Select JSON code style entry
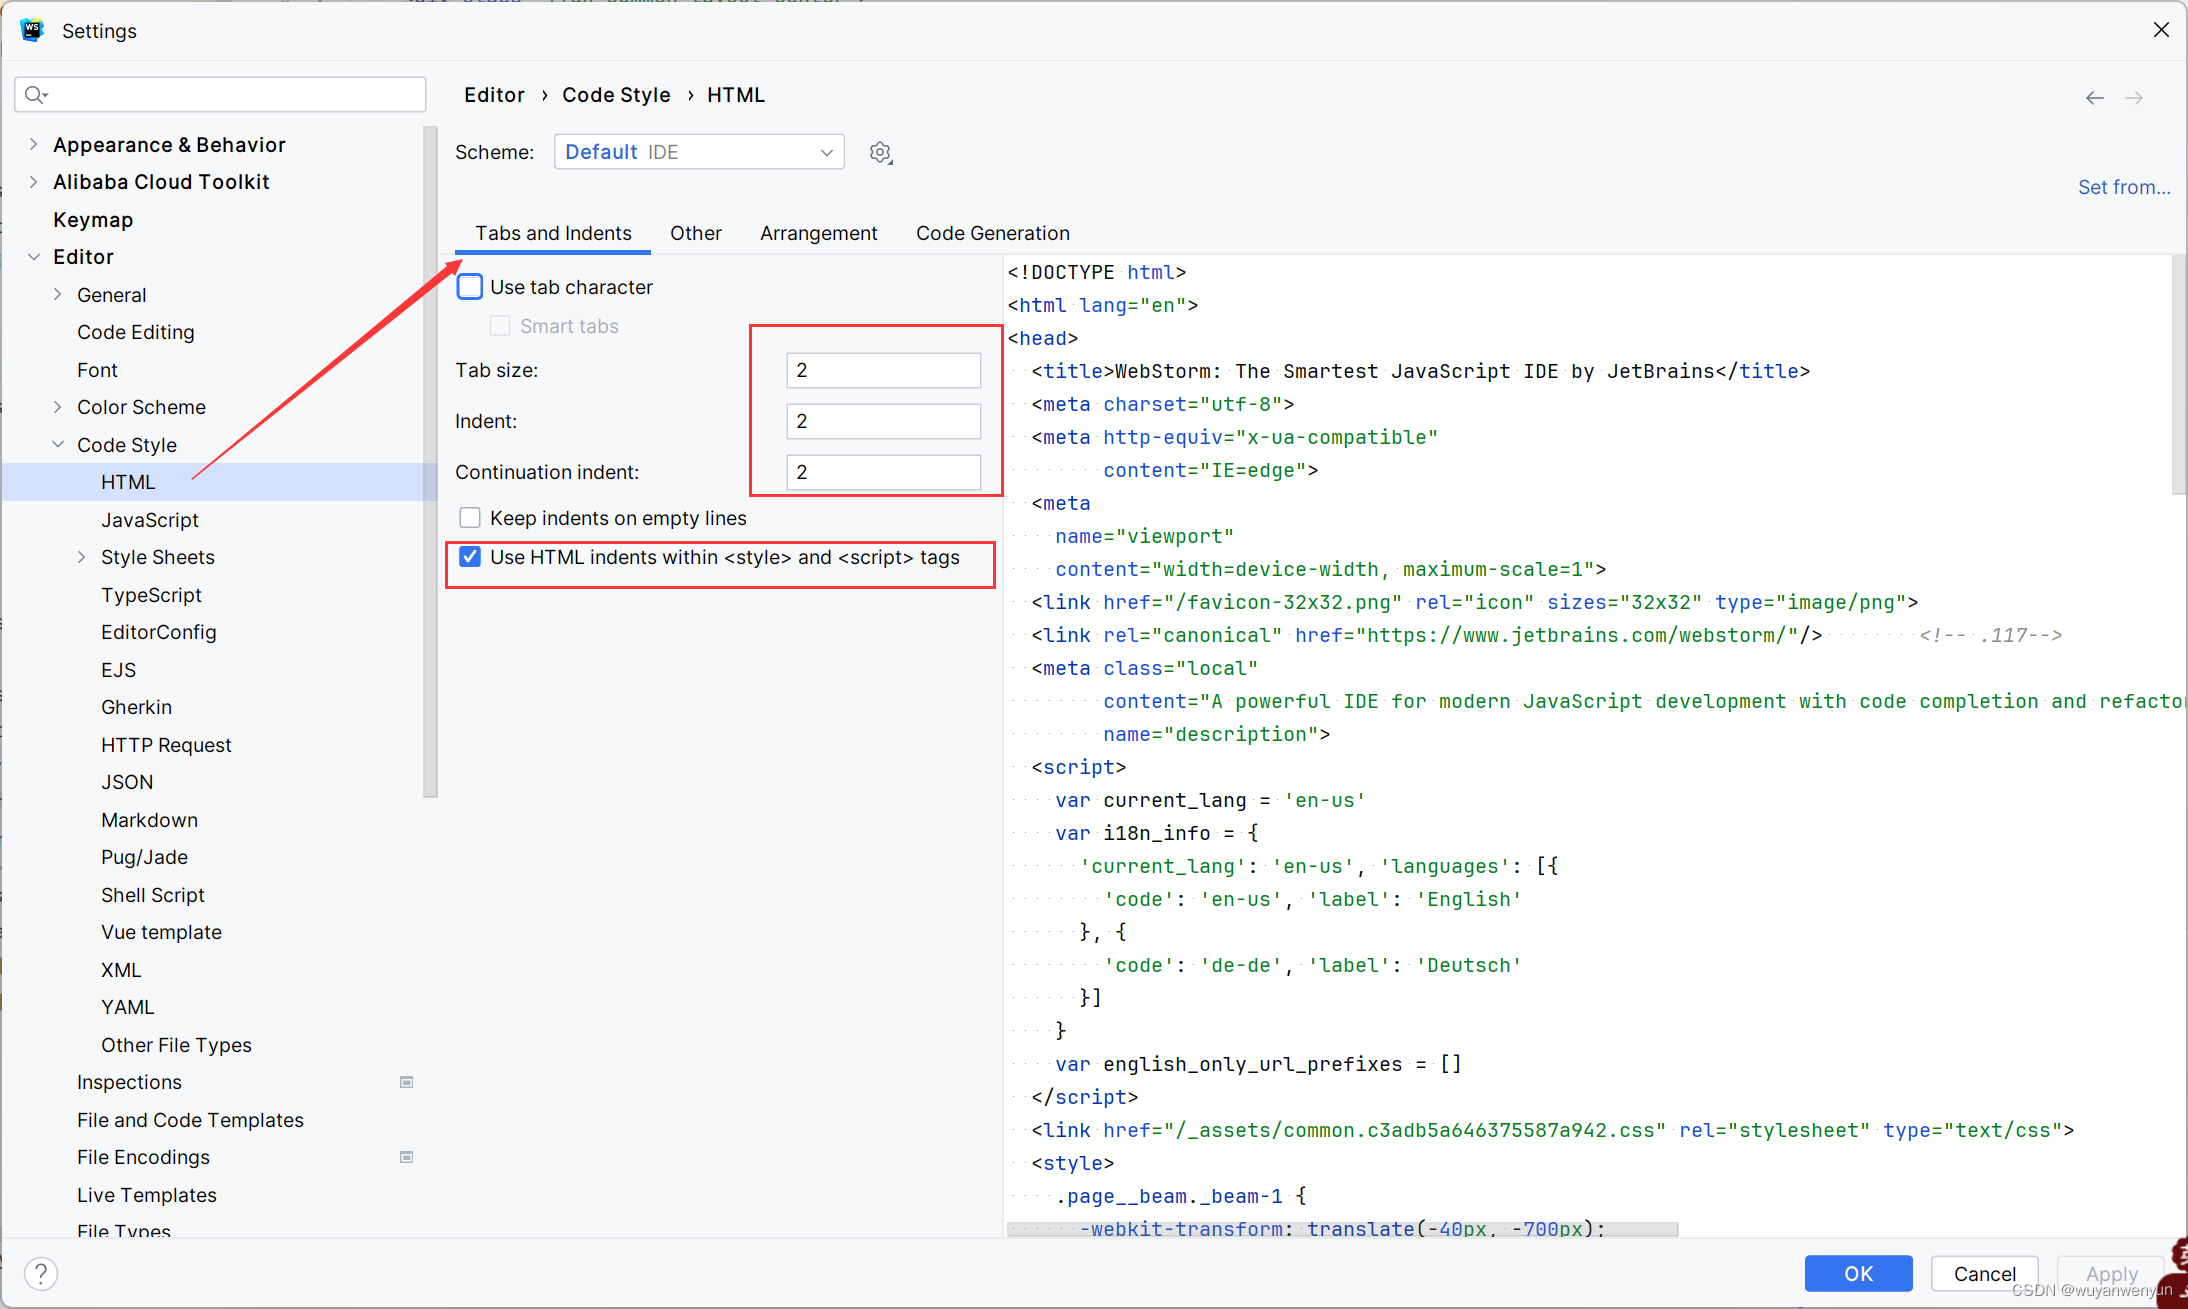The height and width of the screenshot is (1309, 2188). click(x=127, y=782)
